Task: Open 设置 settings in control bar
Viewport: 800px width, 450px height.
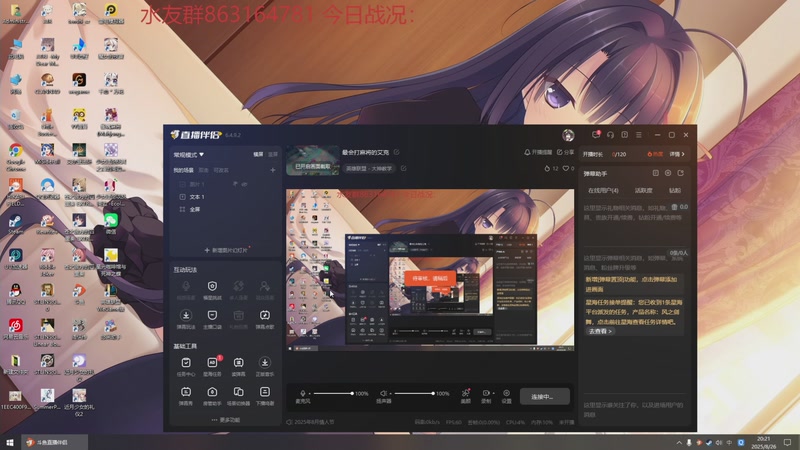Action: [x=506, y=396]
